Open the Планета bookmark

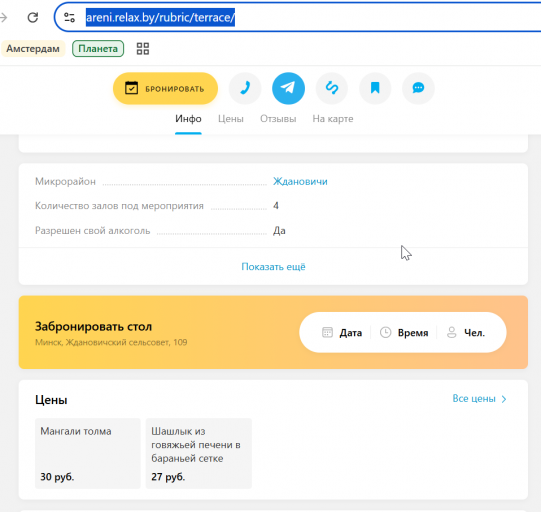click(98, 49)
